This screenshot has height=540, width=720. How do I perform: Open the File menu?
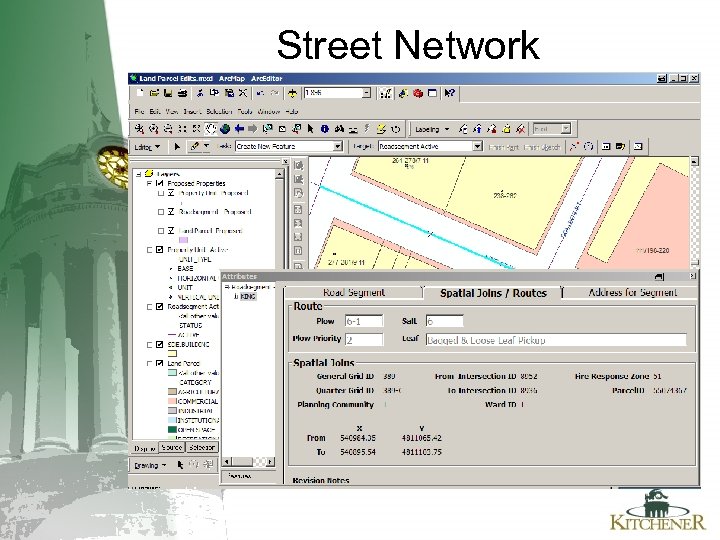tap(139, 112)
